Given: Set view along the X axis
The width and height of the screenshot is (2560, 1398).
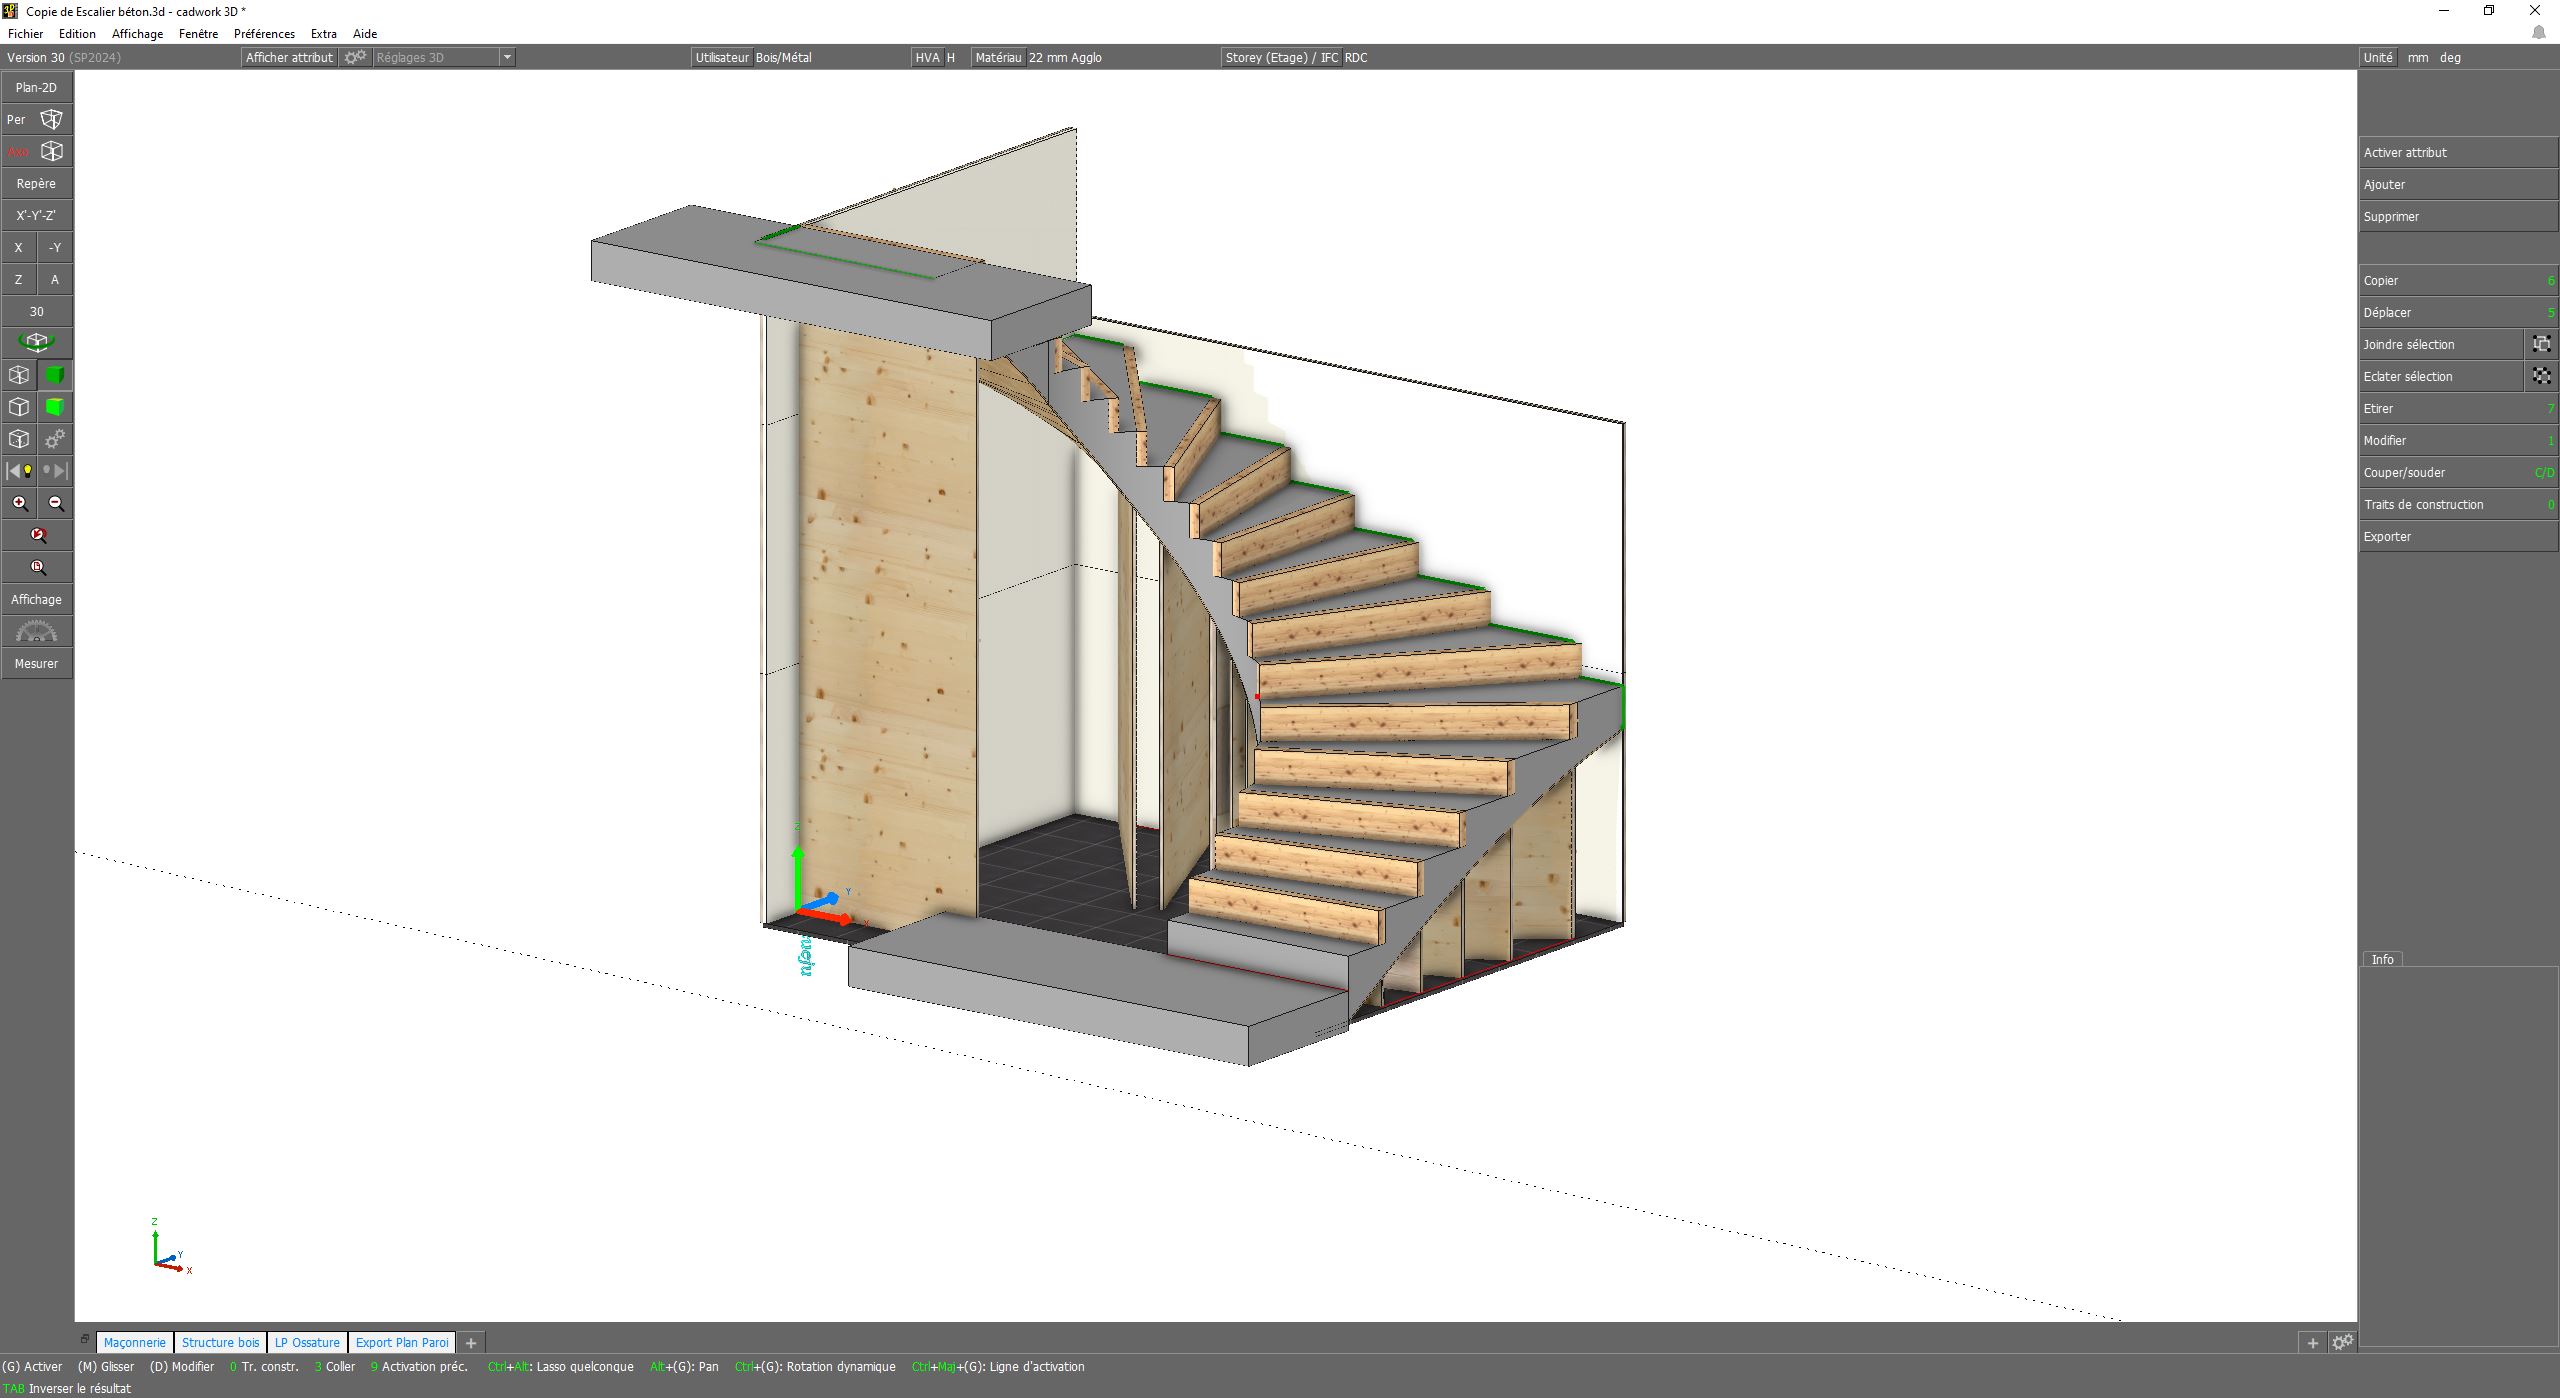Looking at the screenshot, I should coord(19,248).
